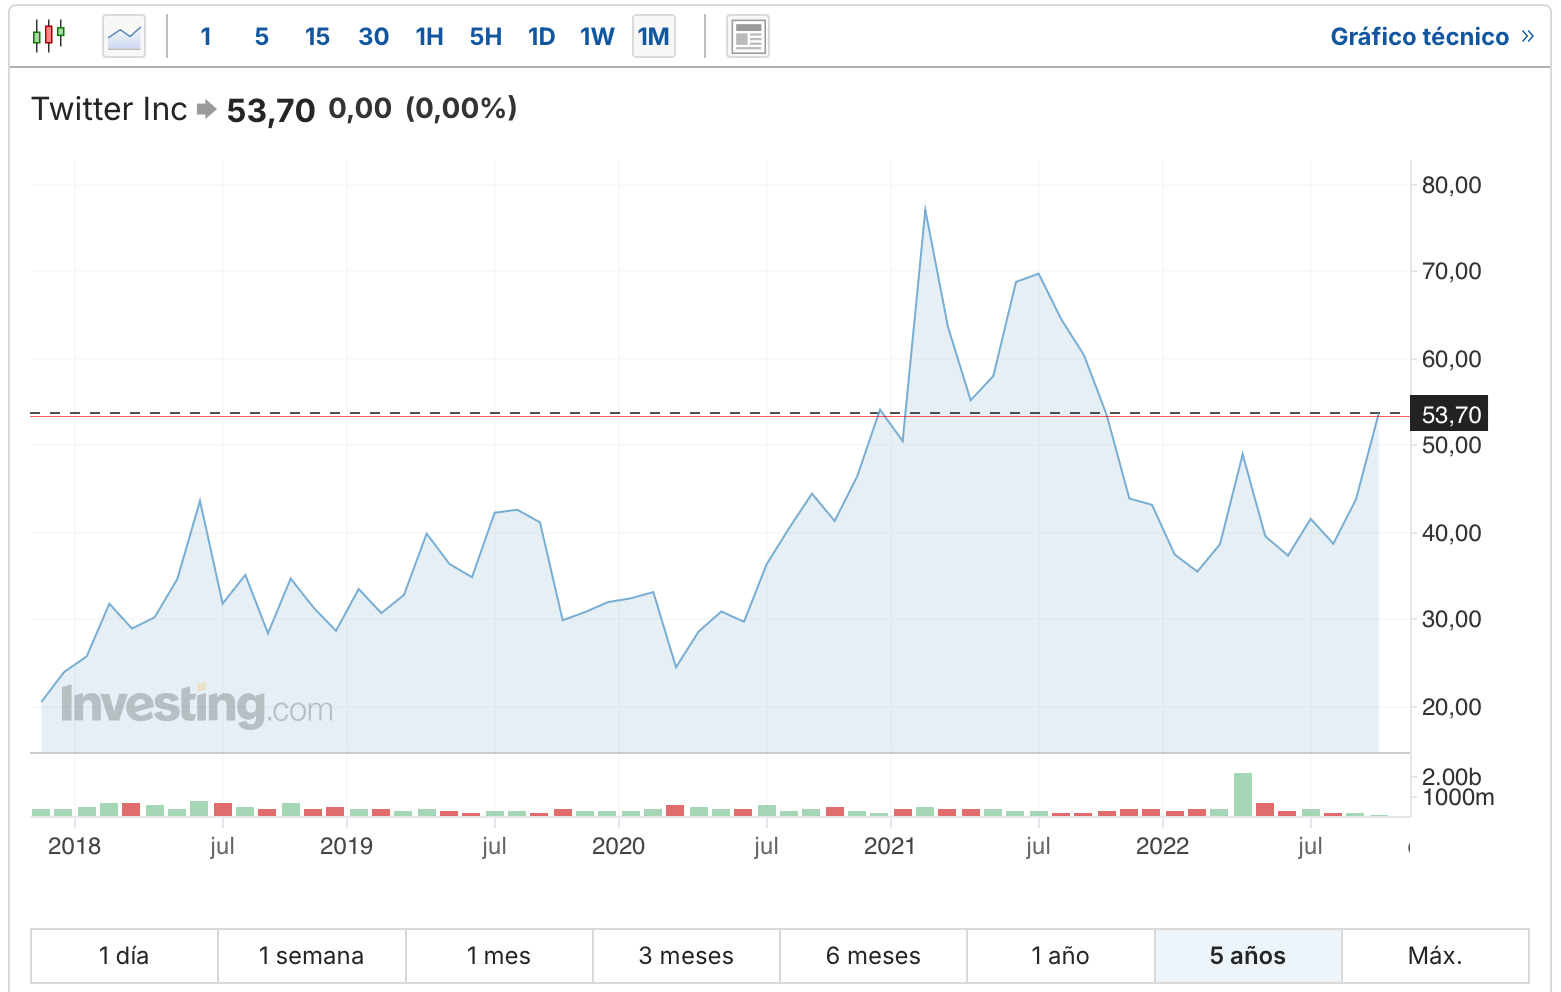Select the 5 años range tab

click(1248, 956)
